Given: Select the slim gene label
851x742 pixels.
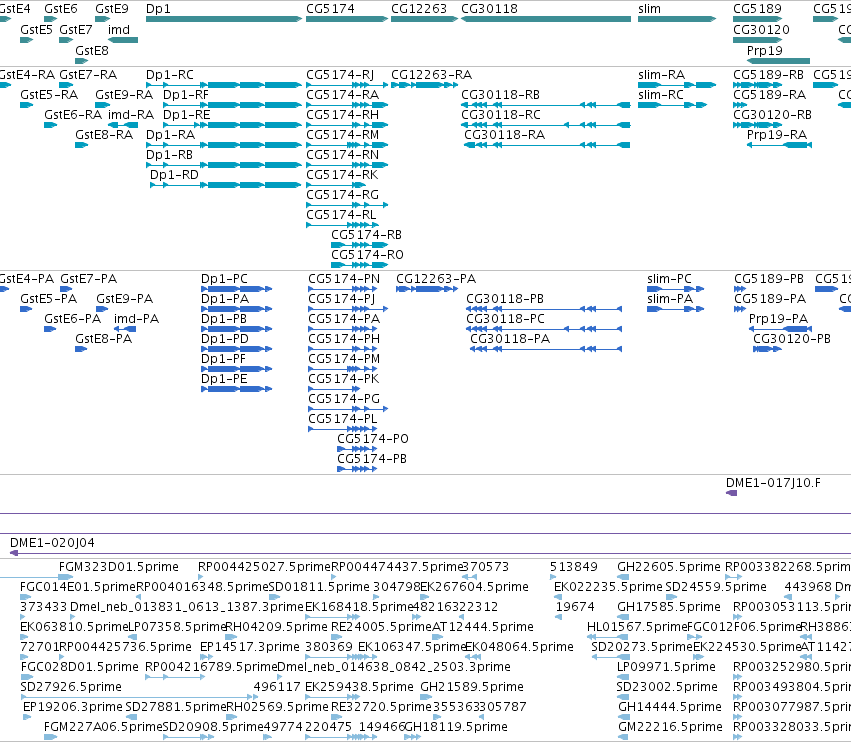Looking at the screenshot, I should [x=649, y=9].
